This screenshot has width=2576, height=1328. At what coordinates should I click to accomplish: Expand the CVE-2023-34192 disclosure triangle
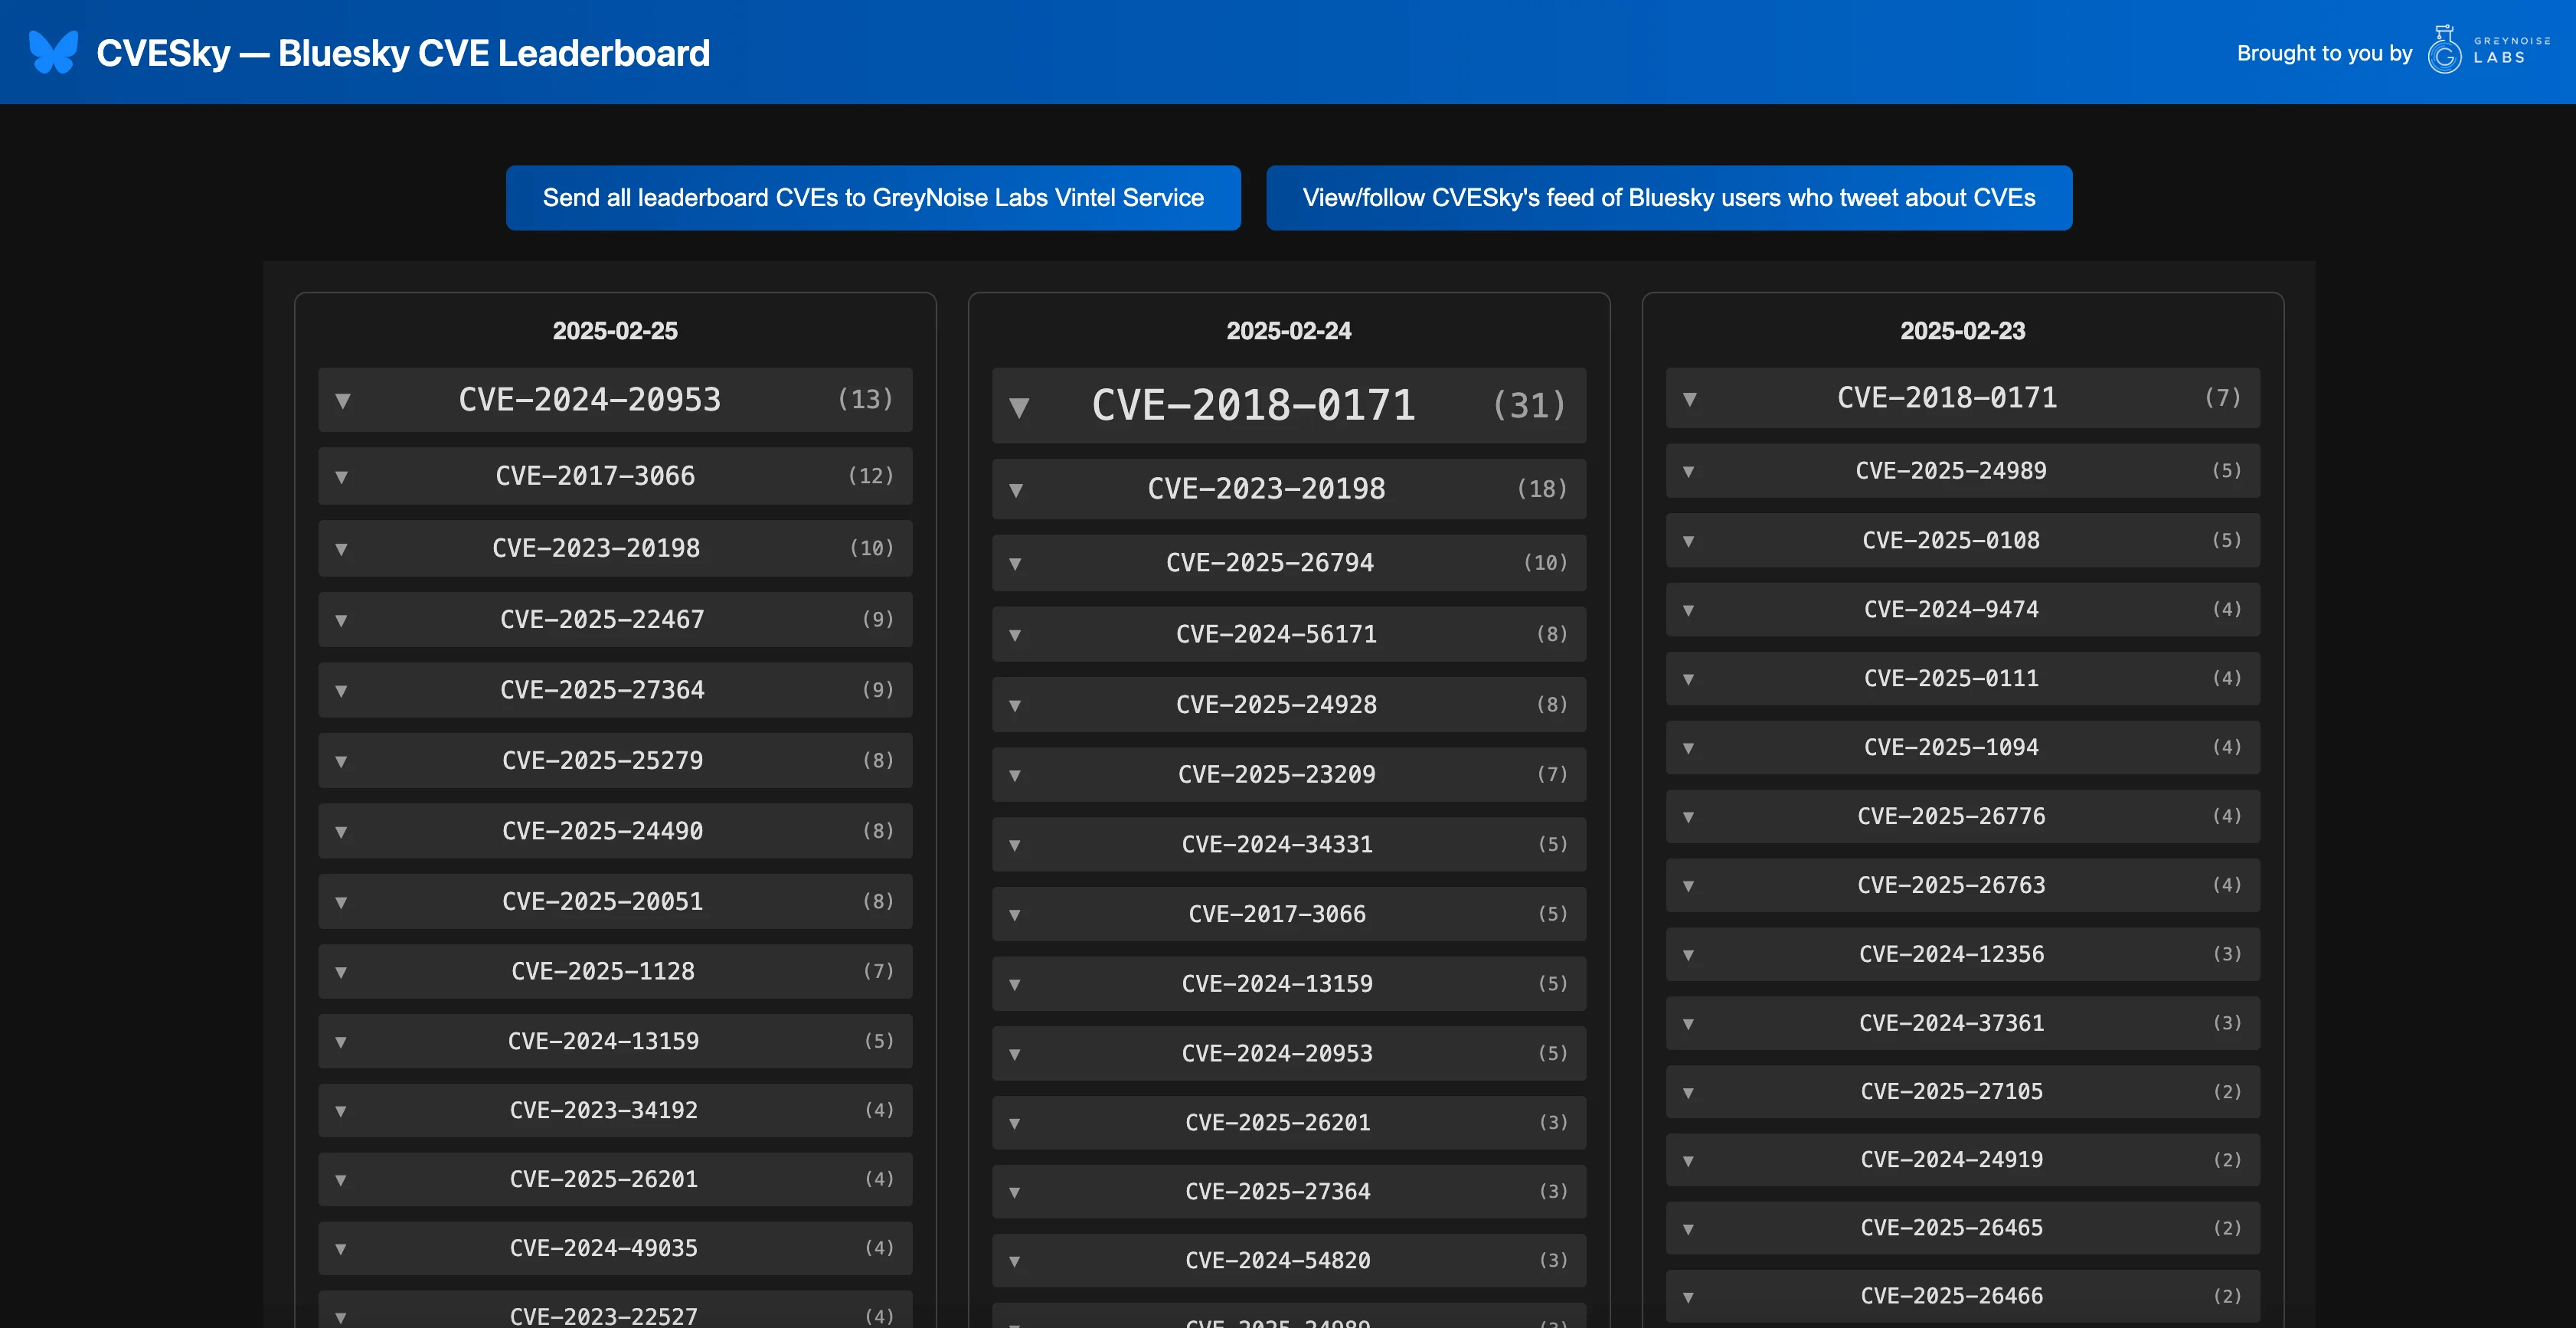click(342, 1111)
